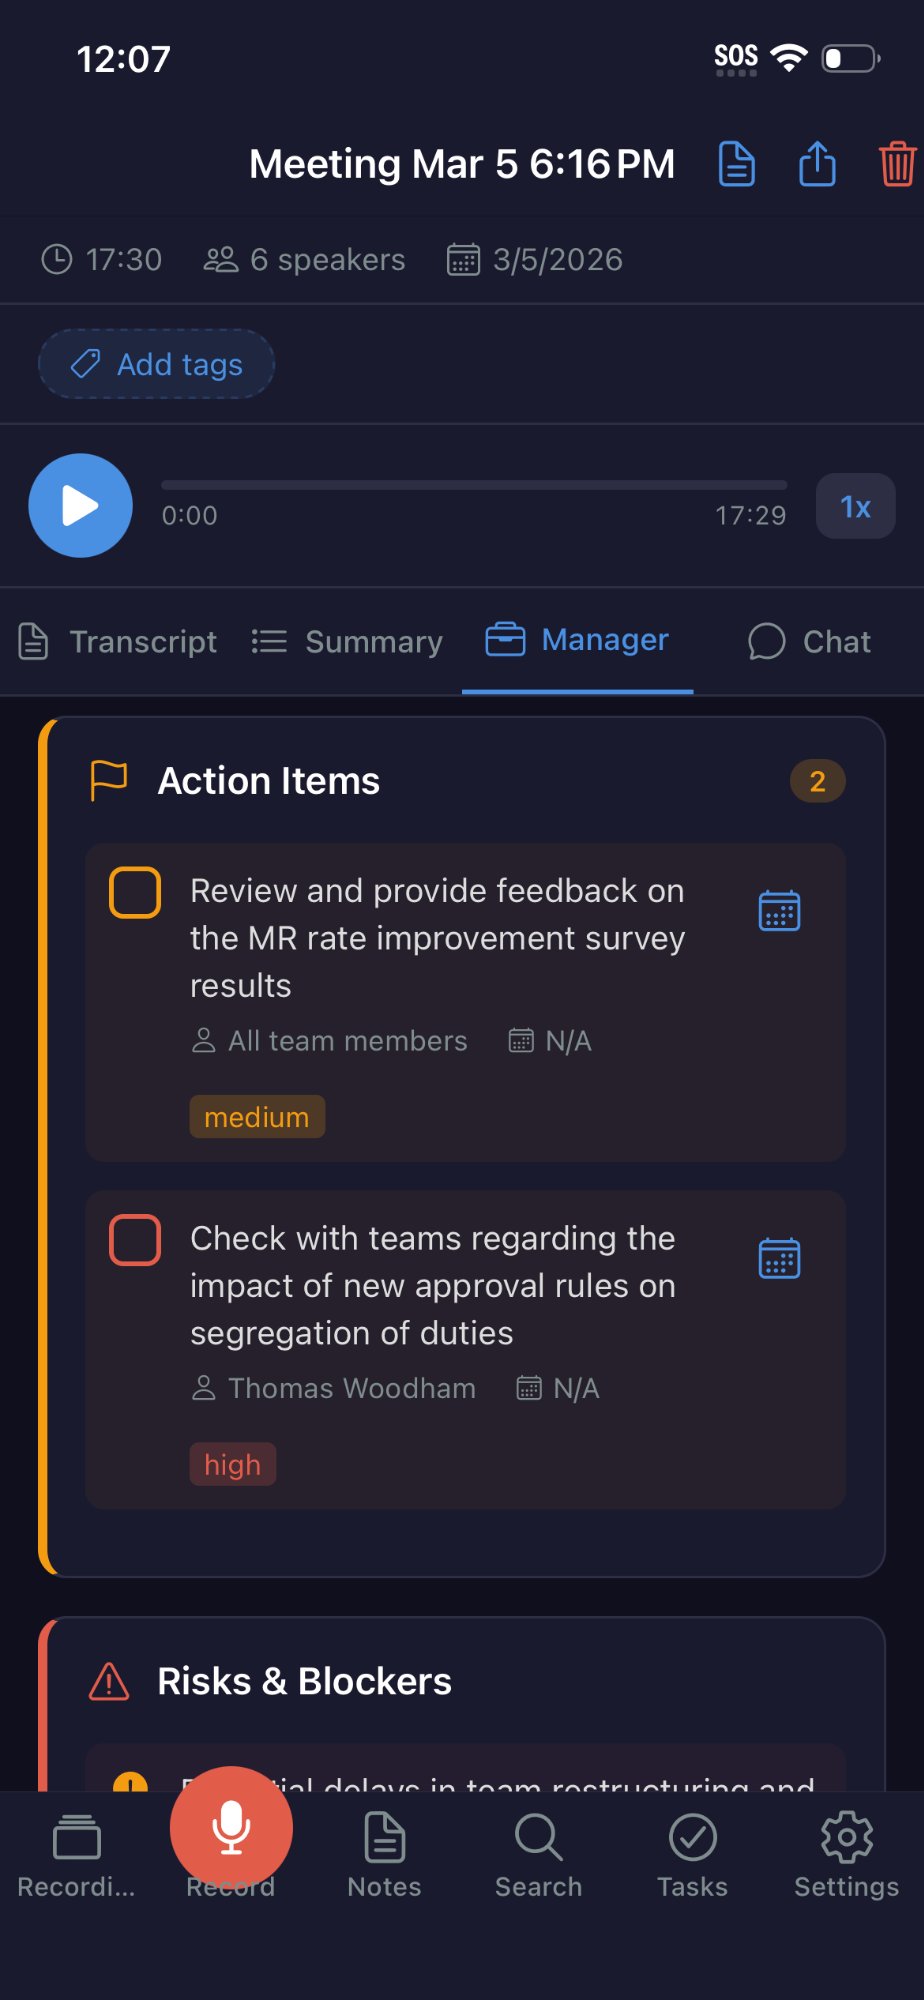The height and width of the screenshot is (2000, 924).
Task: Mark the segregation of duties task complete
Action: pyautogui.click(x=134, y=1241)
